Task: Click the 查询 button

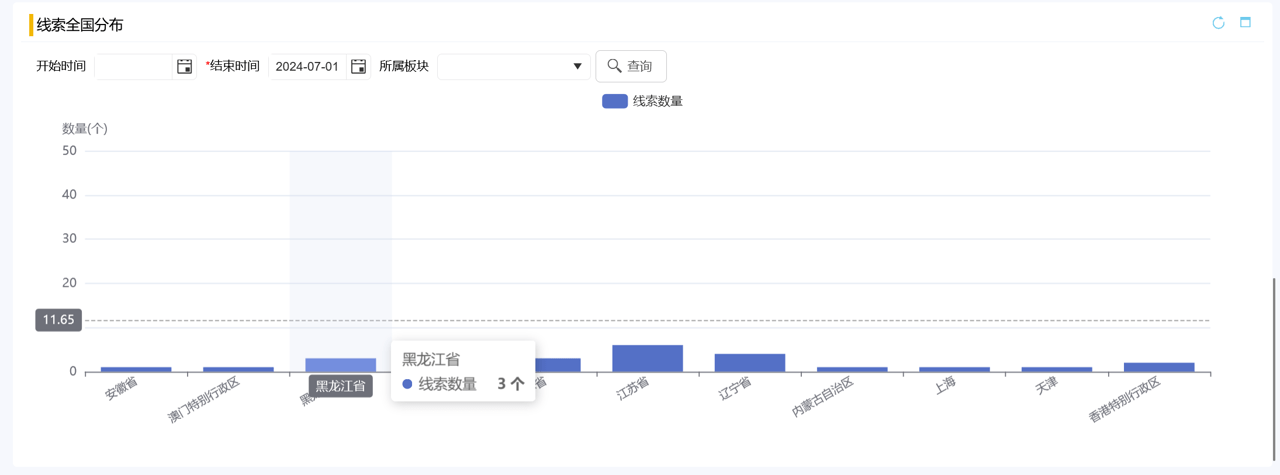Action: click(x=631, y=66)
